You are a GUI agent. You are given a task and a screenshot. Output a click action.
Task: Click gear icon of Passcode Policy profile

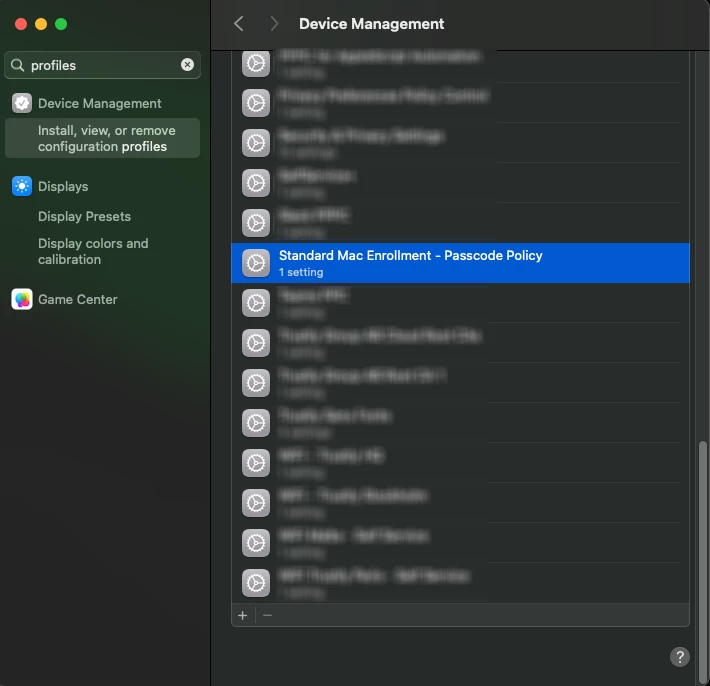point(256,263)
